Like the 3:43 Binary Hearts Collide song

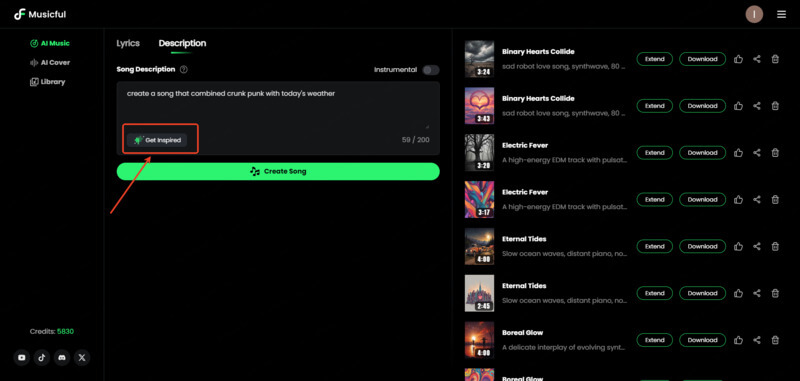point(738,106)
